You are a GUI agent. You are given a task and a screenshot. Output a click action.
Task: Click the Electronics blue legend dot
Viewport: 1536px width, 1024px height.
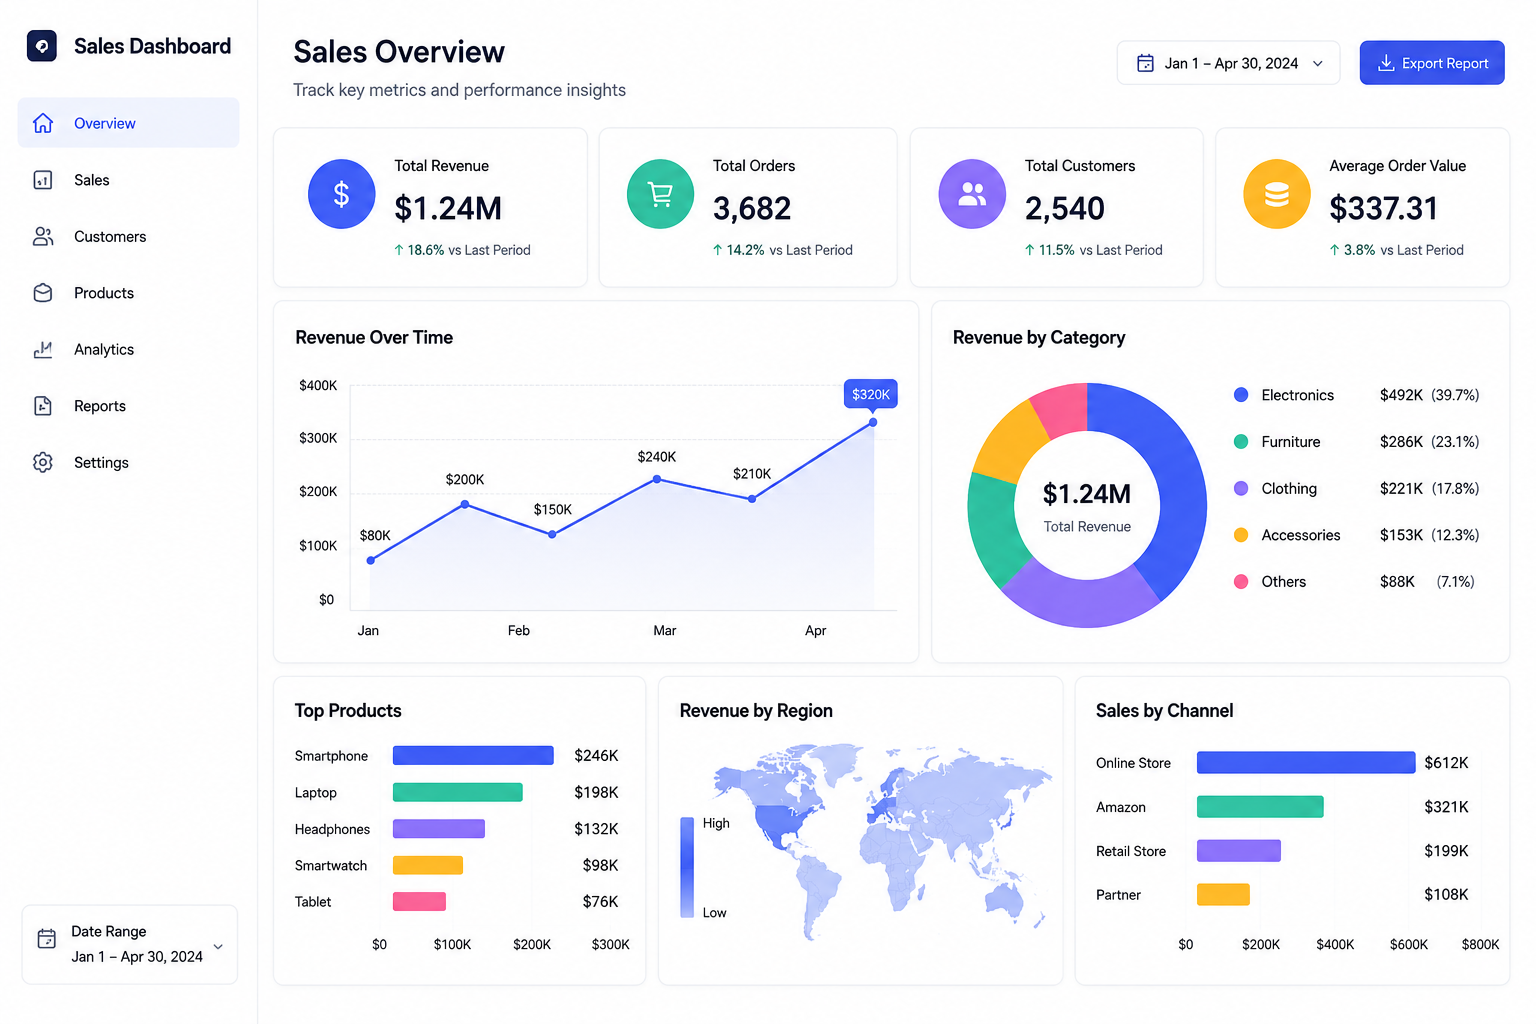(1241, 395)
